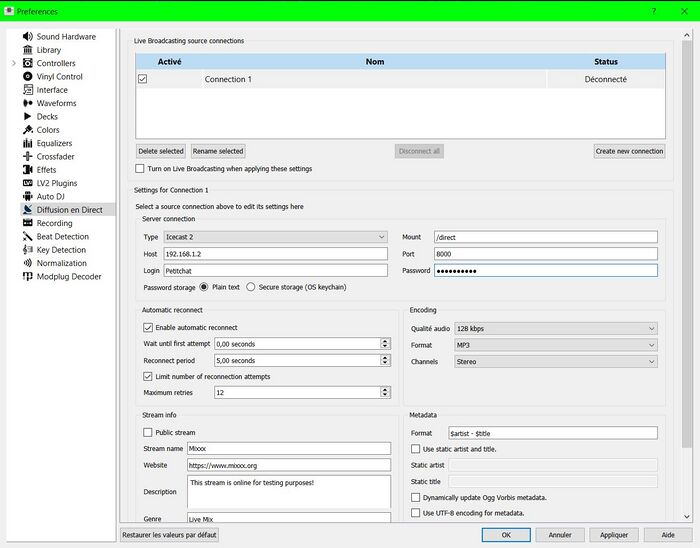Click the Controllers icon in sidebar

[28, 63]
